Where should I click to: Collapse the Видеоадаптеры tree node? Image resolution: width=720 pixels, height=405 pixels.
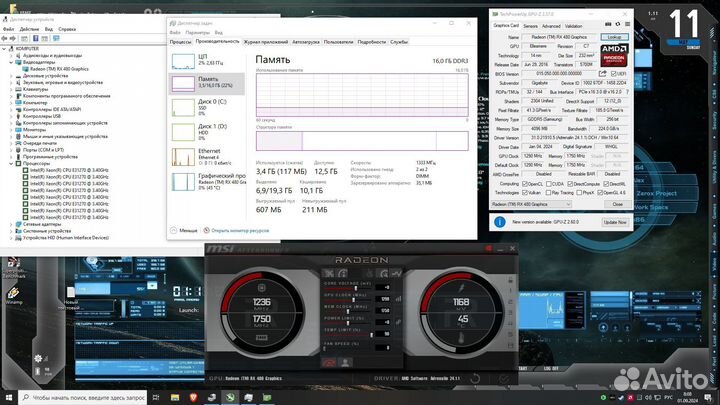point(11,61)
